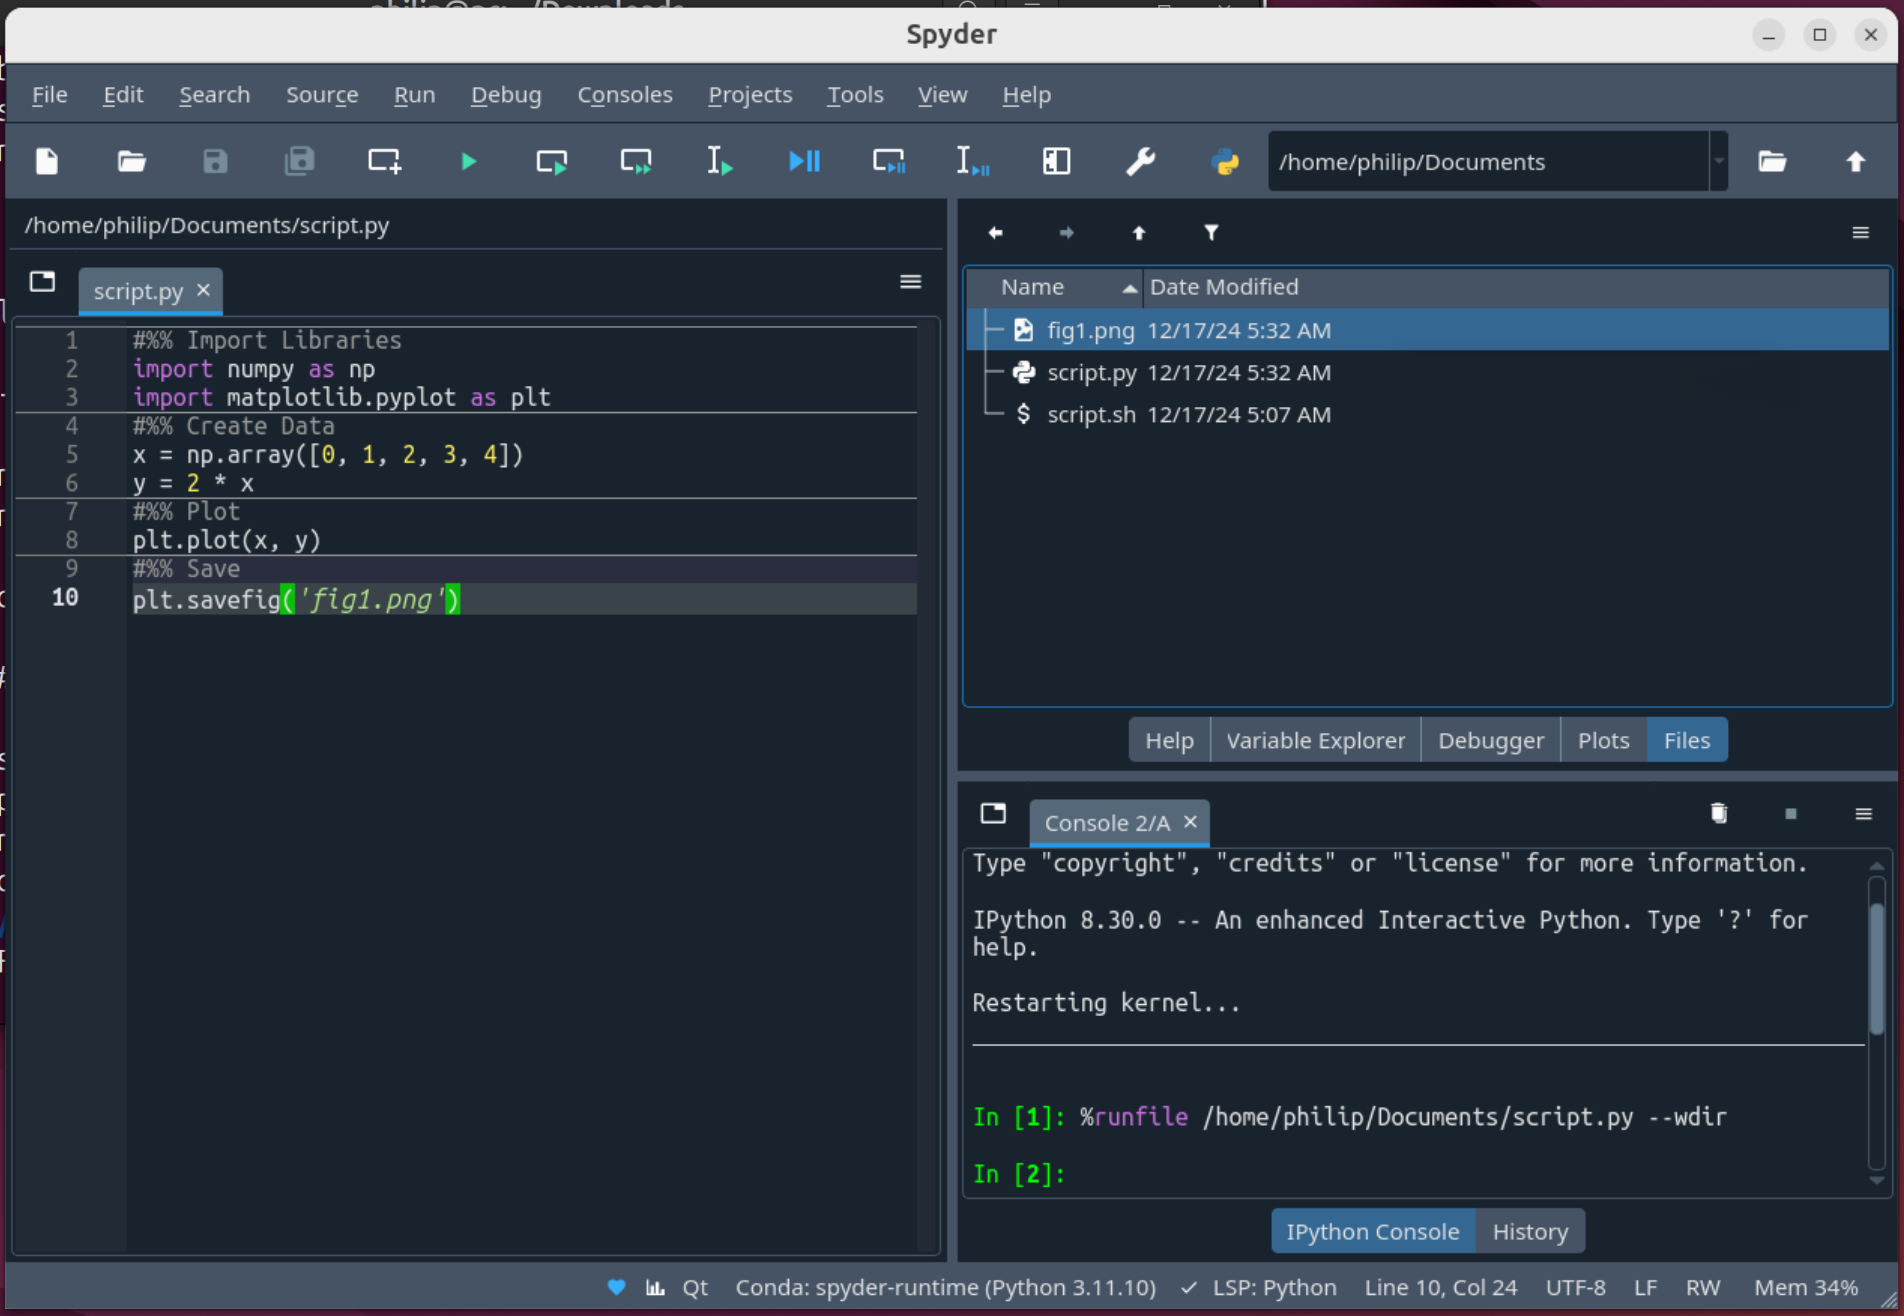The image size is (1904, 1316).
Task: Go forward in Files pane
Action: (x=1066, y=233)
